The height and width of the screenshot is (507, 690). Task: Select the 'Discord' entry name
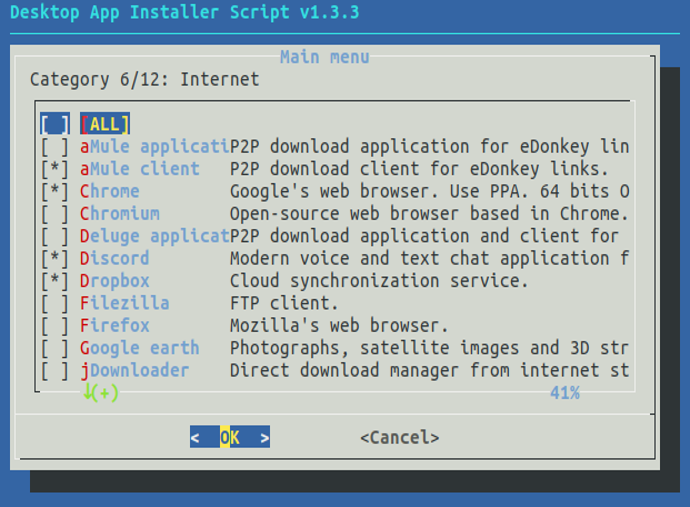[114, 258]
